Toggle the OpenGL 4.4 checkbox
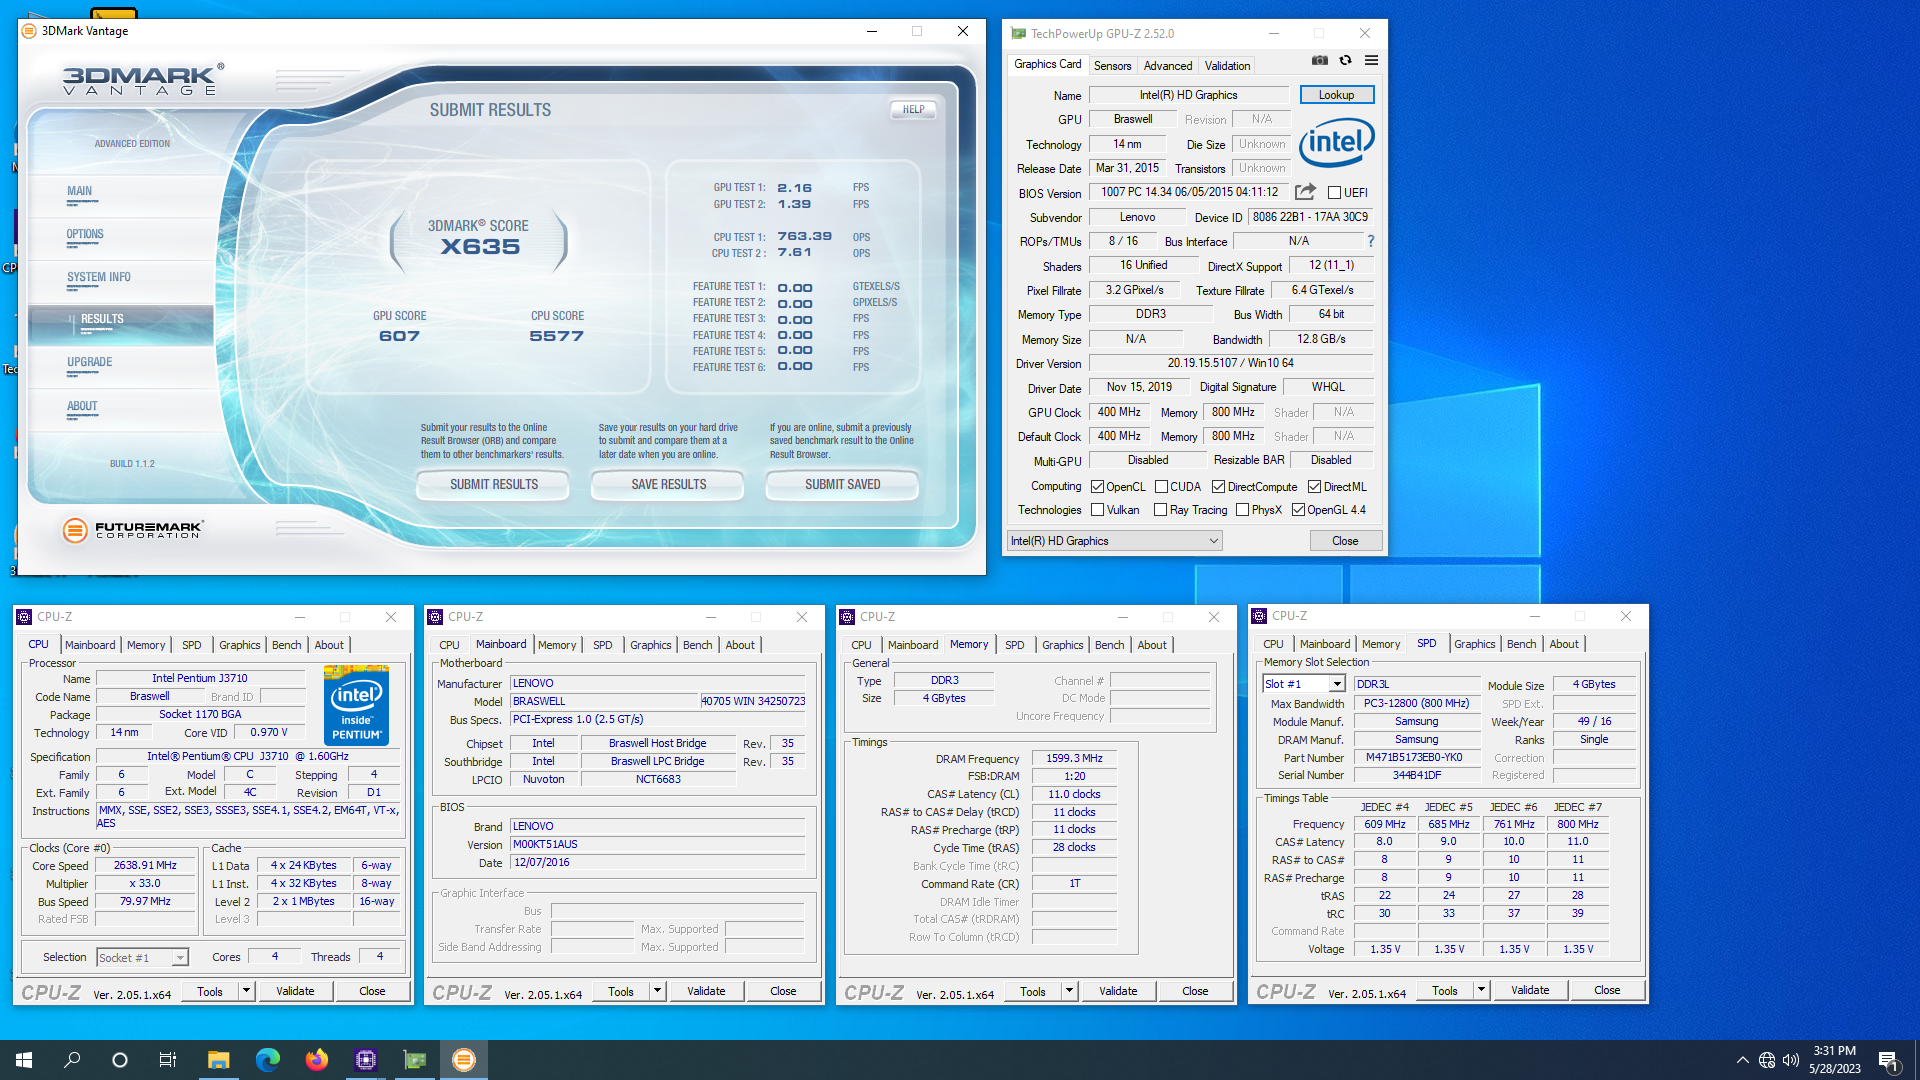The image size is (1920, 1080). tap(1298, 510)
